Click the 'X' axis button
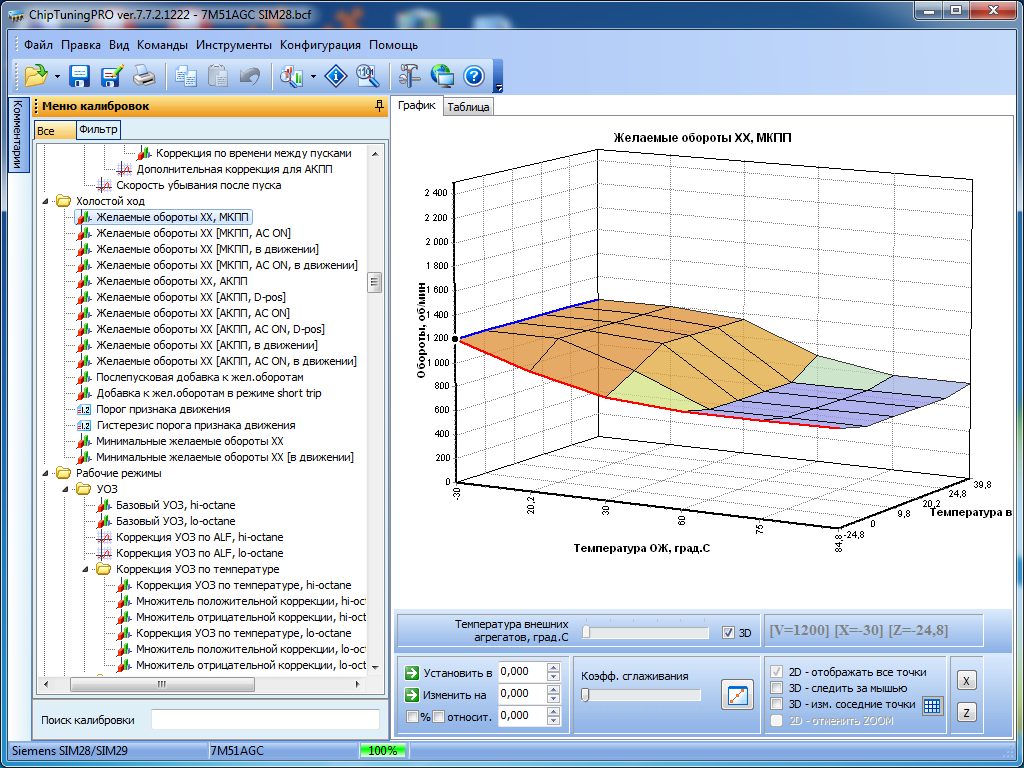This screenshot has width=1024, height=768. click(966, 680)
